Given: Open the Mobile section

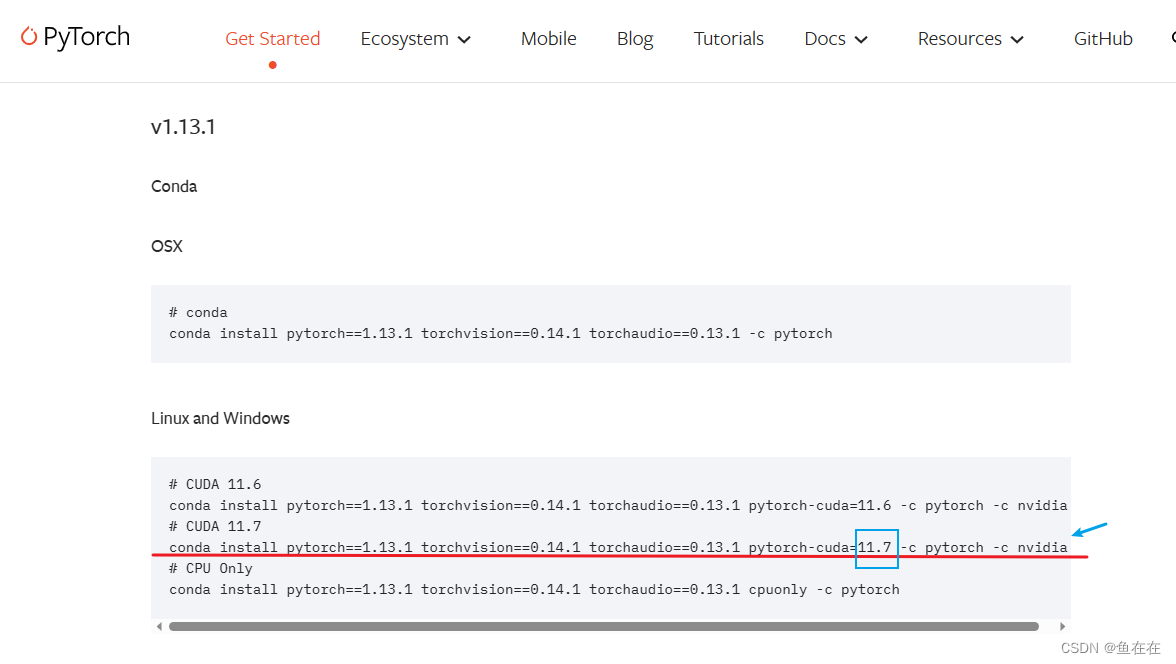Looking at the screenshot, I should click(x=548, y=38).
